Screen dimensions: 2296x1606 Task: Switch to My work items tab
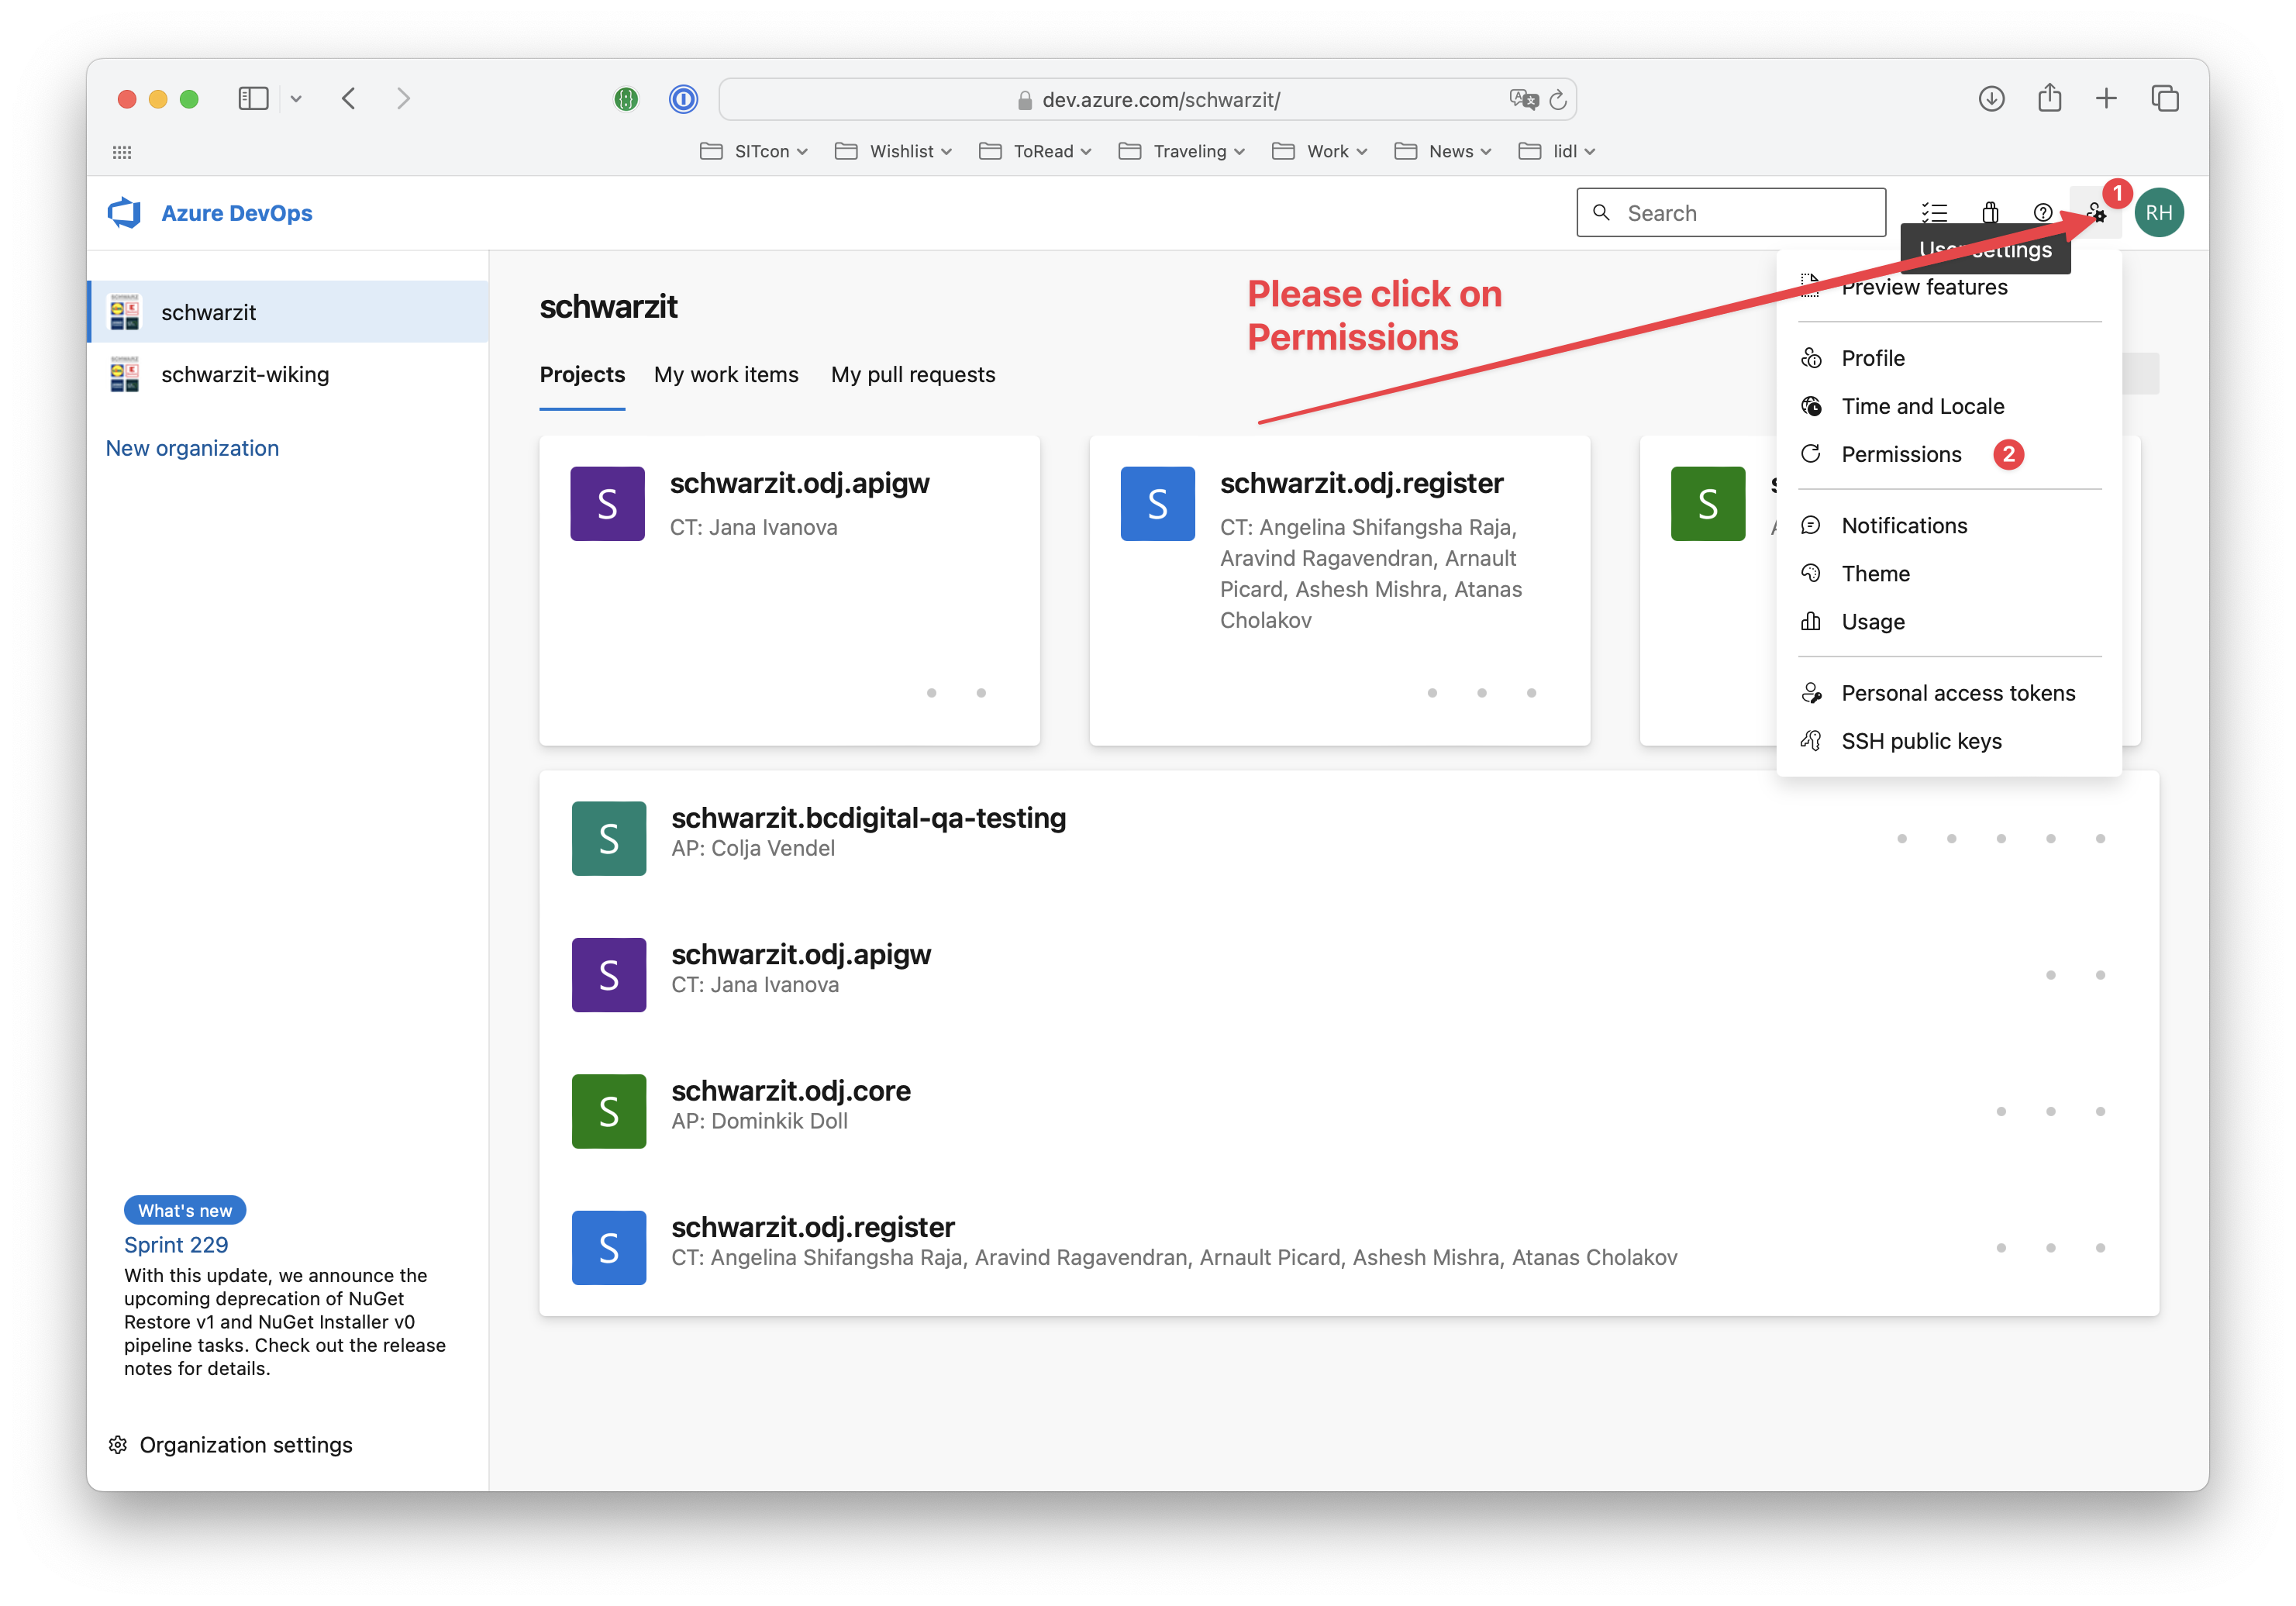726,375
